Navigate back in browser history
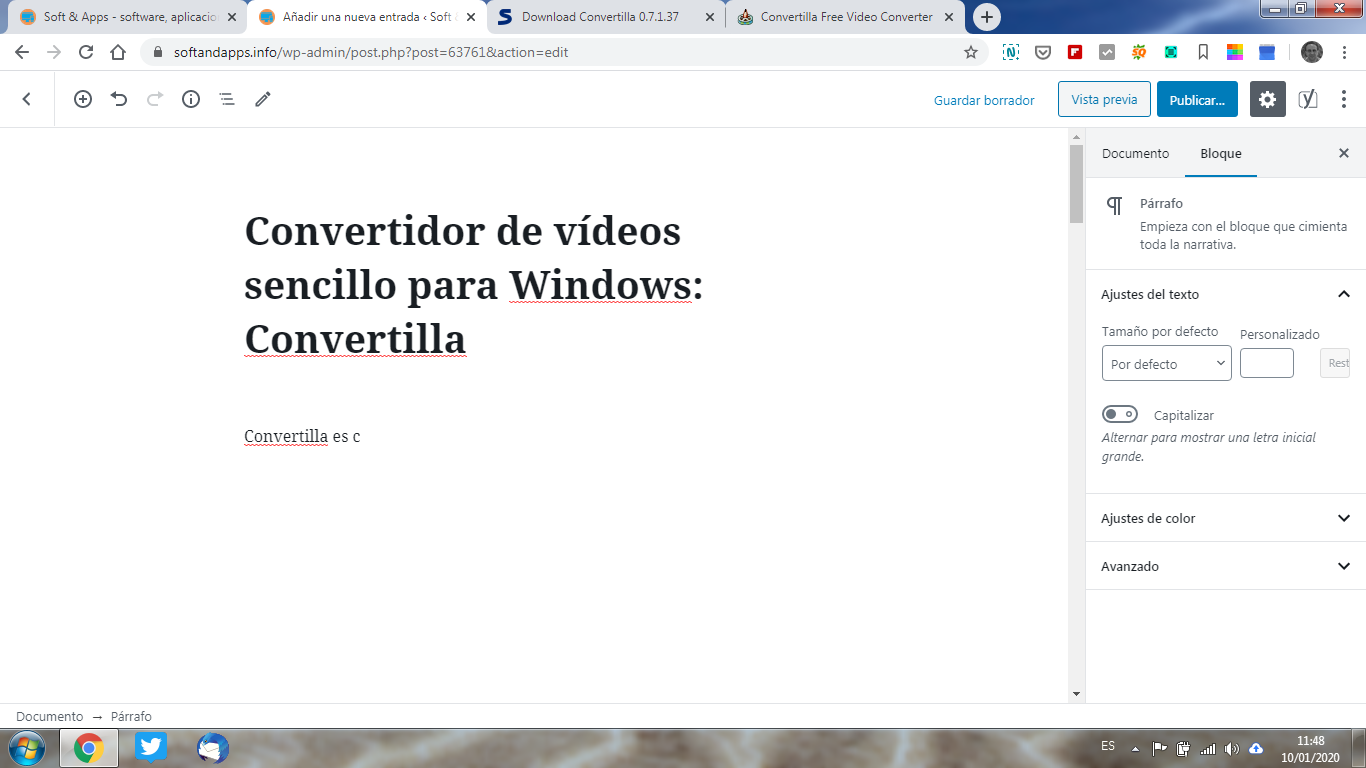The height and width of the screenshot is (768, 1366). click(22, 52)
